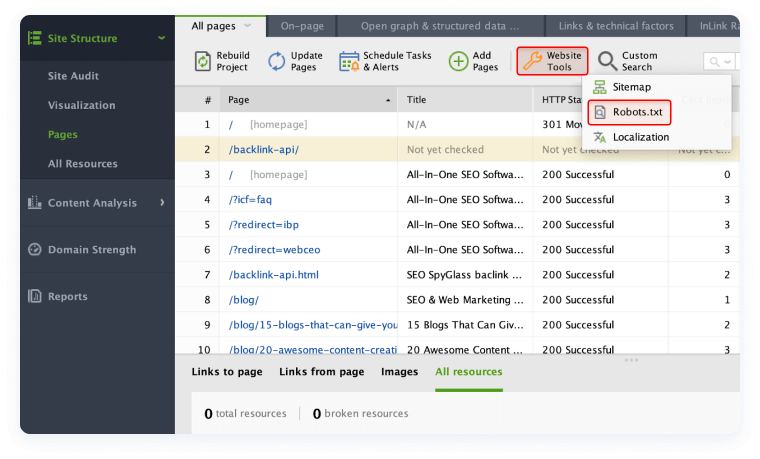
Task: Click the Update Pages icon
Action: 277,61
